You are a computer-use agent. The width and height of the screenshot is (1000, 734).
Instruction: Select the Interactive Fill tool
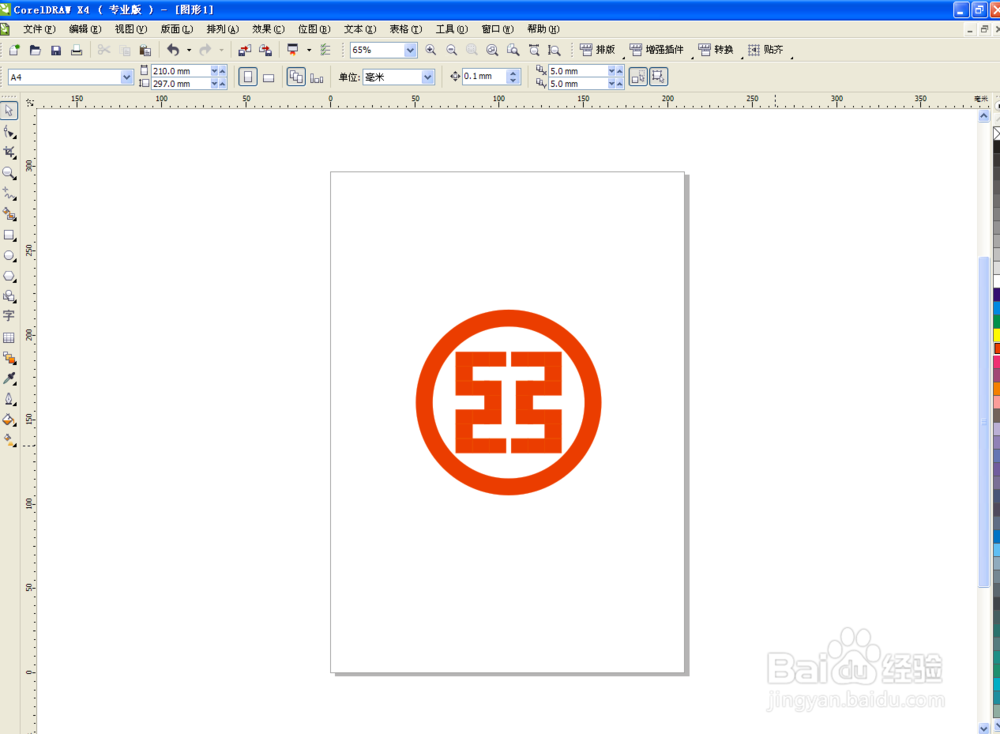click(9, 440)
